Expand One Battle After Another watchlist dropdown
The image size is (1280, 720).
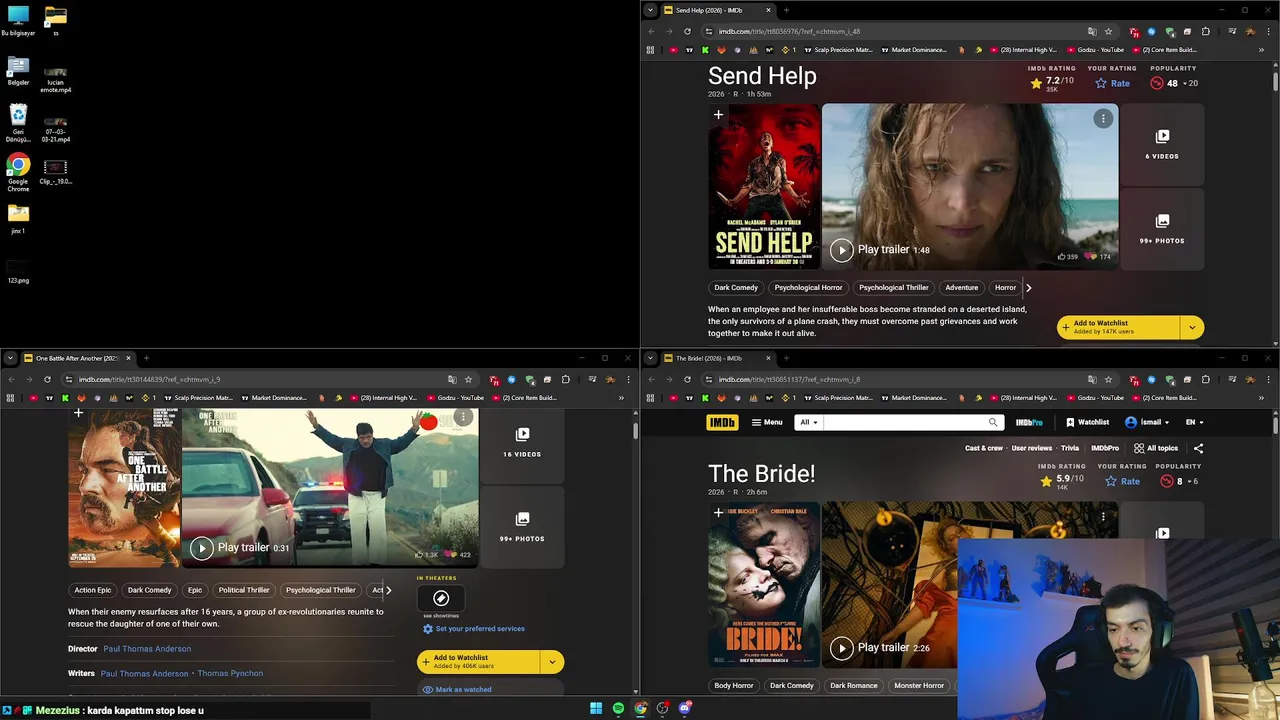tap(552, 661)
